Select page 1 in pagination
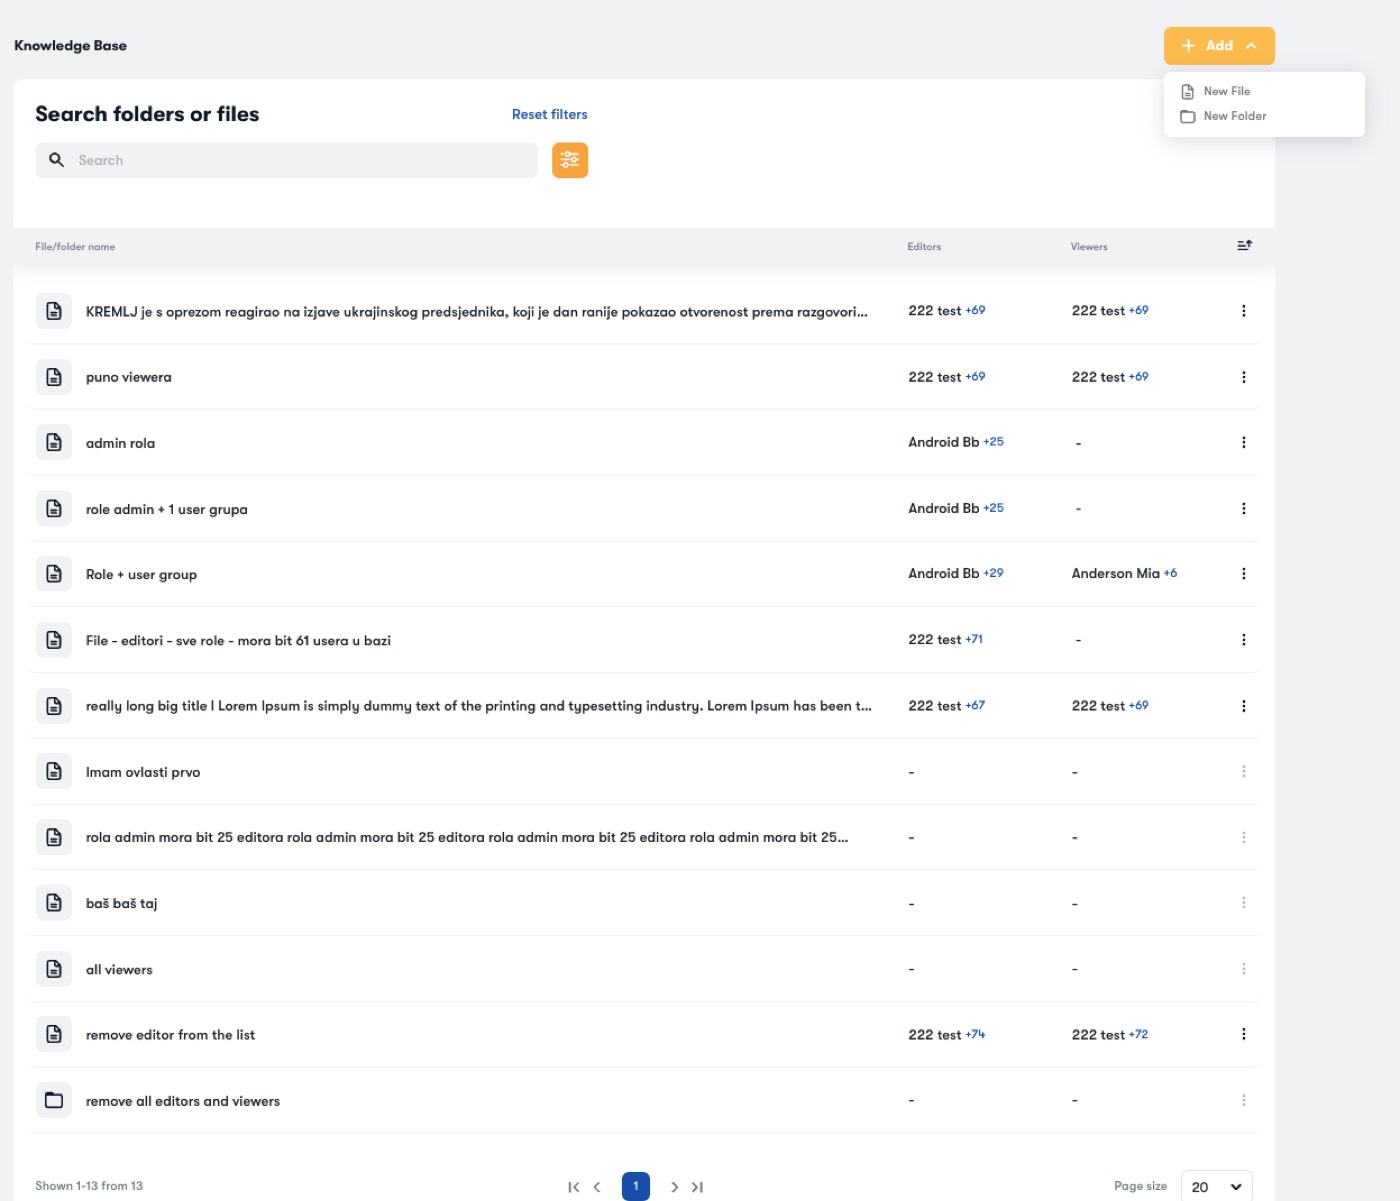The height and width of the screenshot is (1201, 1400). 636,1187
